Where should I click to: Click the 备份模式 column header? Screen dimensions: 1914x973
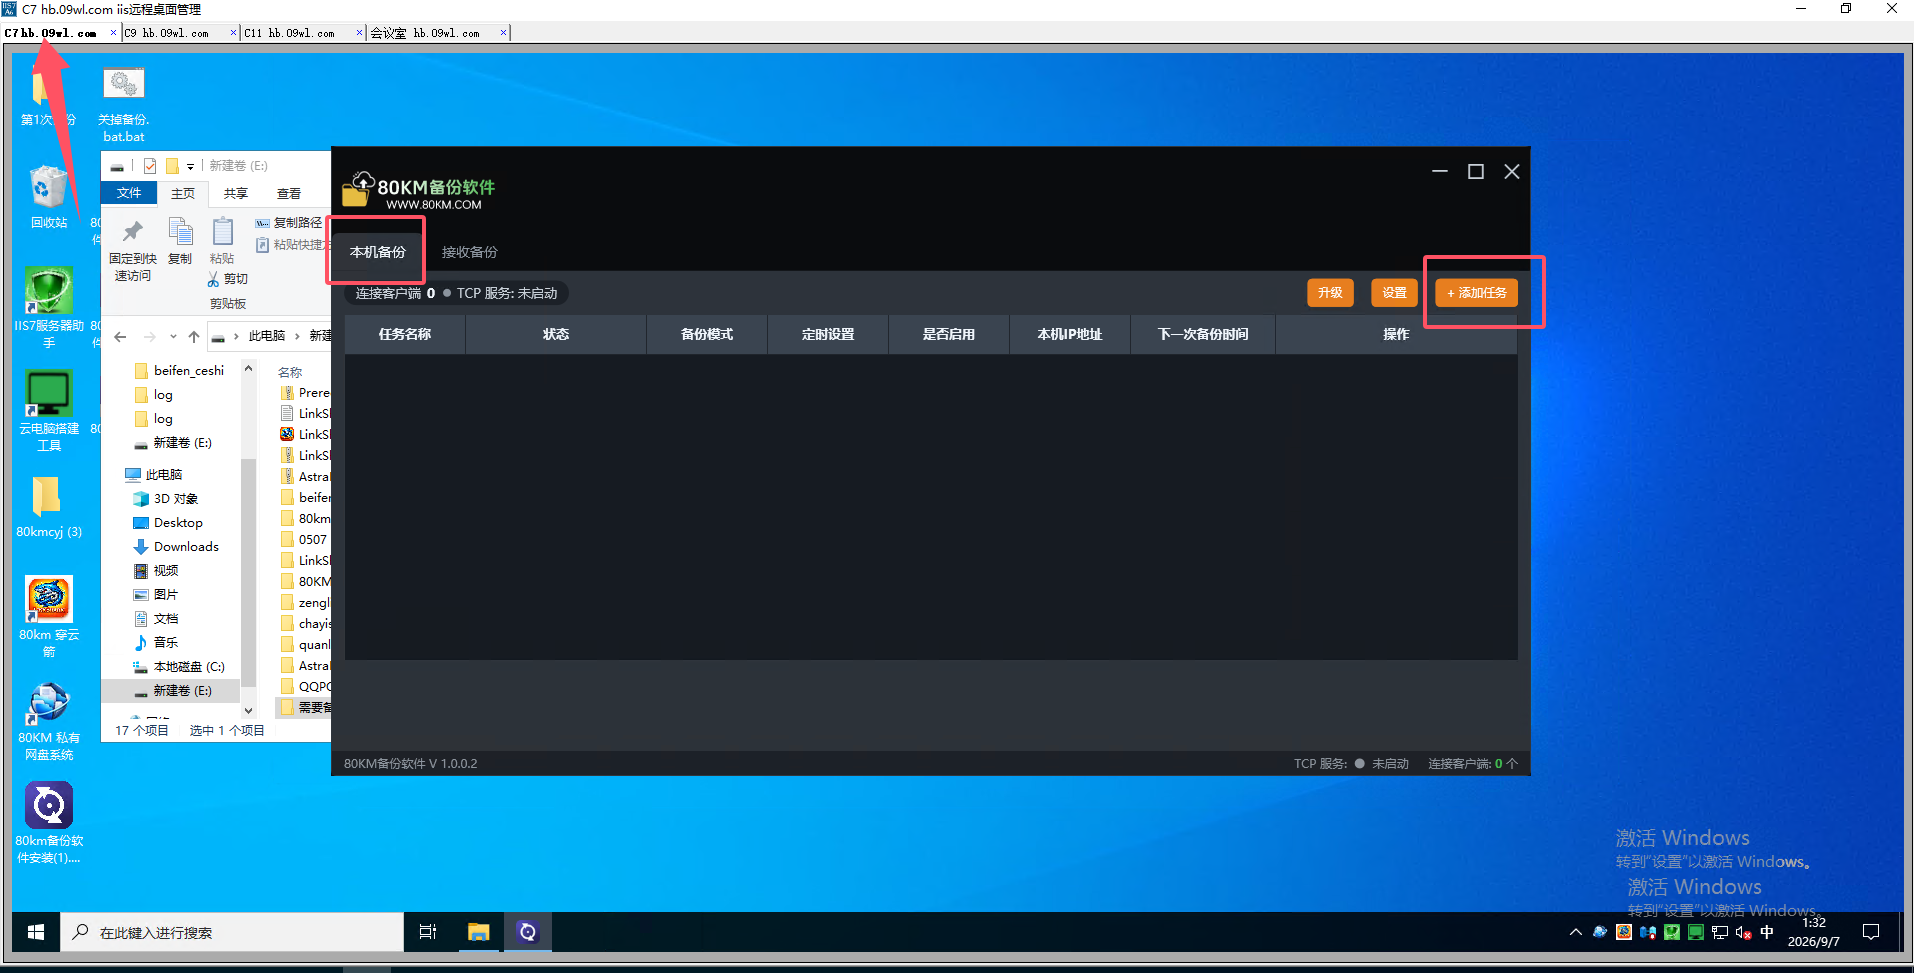point(707,334)
